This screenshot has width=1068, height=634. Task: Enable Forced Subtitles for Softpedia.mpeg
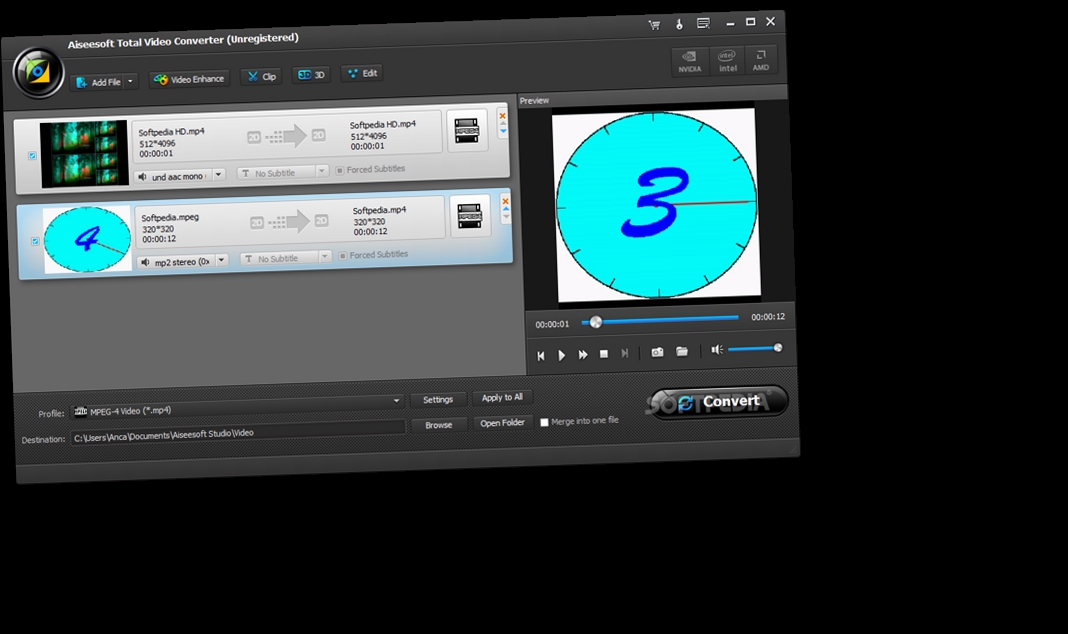point(343,255)
